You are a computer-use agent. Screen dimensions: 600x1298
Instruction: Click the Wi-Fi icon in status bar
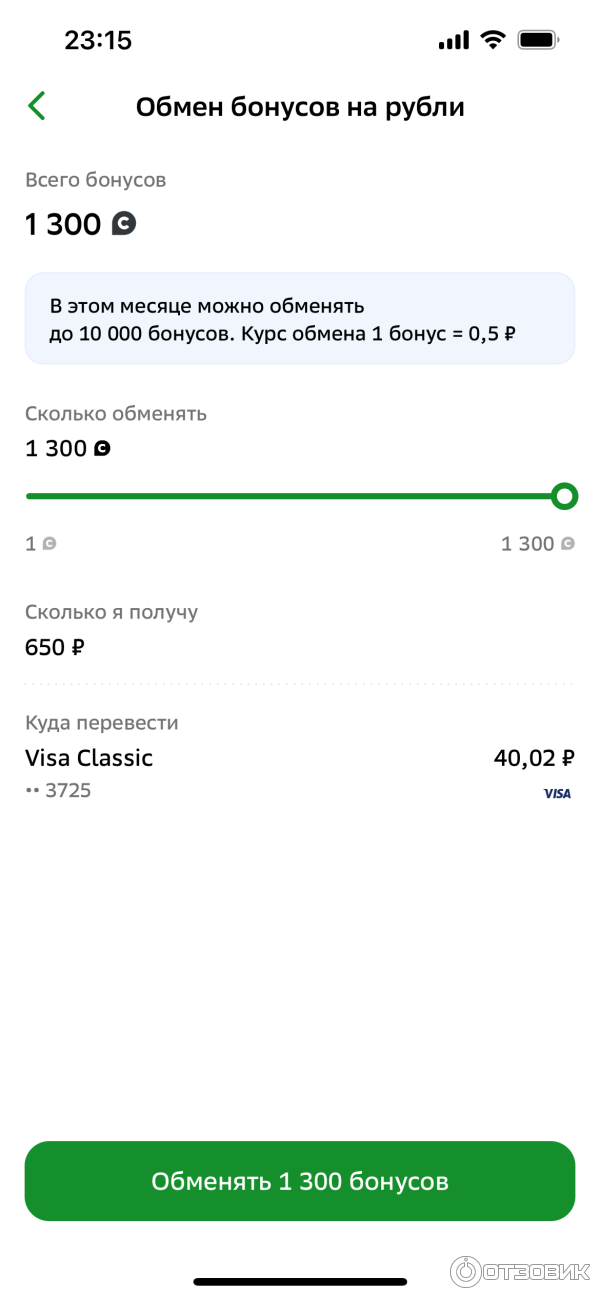pyautogui.click(x=492, y=40)
